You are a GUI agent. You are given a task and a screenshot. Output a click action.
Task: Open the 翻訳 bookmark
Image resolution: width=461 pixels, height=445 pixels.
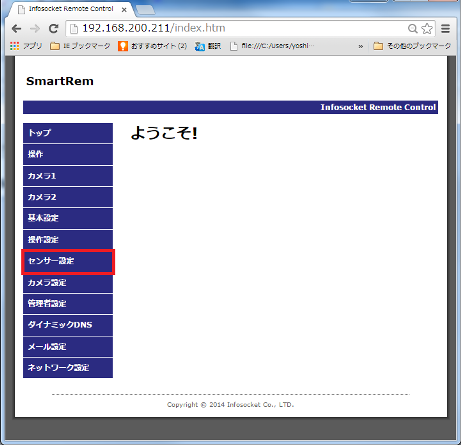pyautogui.click(x=208, y=46)
